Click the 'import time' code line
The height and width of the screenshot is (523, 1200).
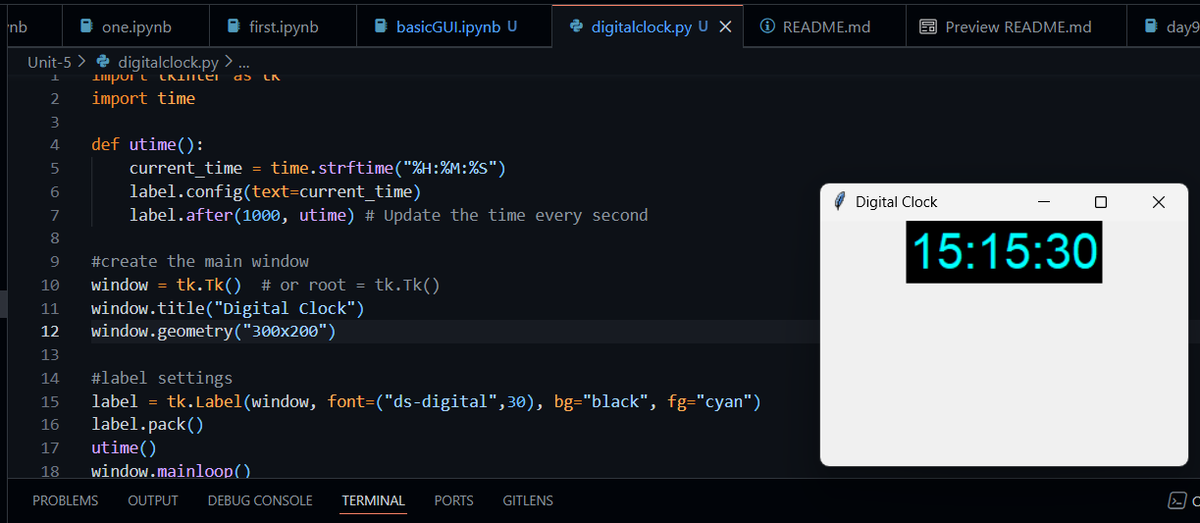(x=143, y=98)
